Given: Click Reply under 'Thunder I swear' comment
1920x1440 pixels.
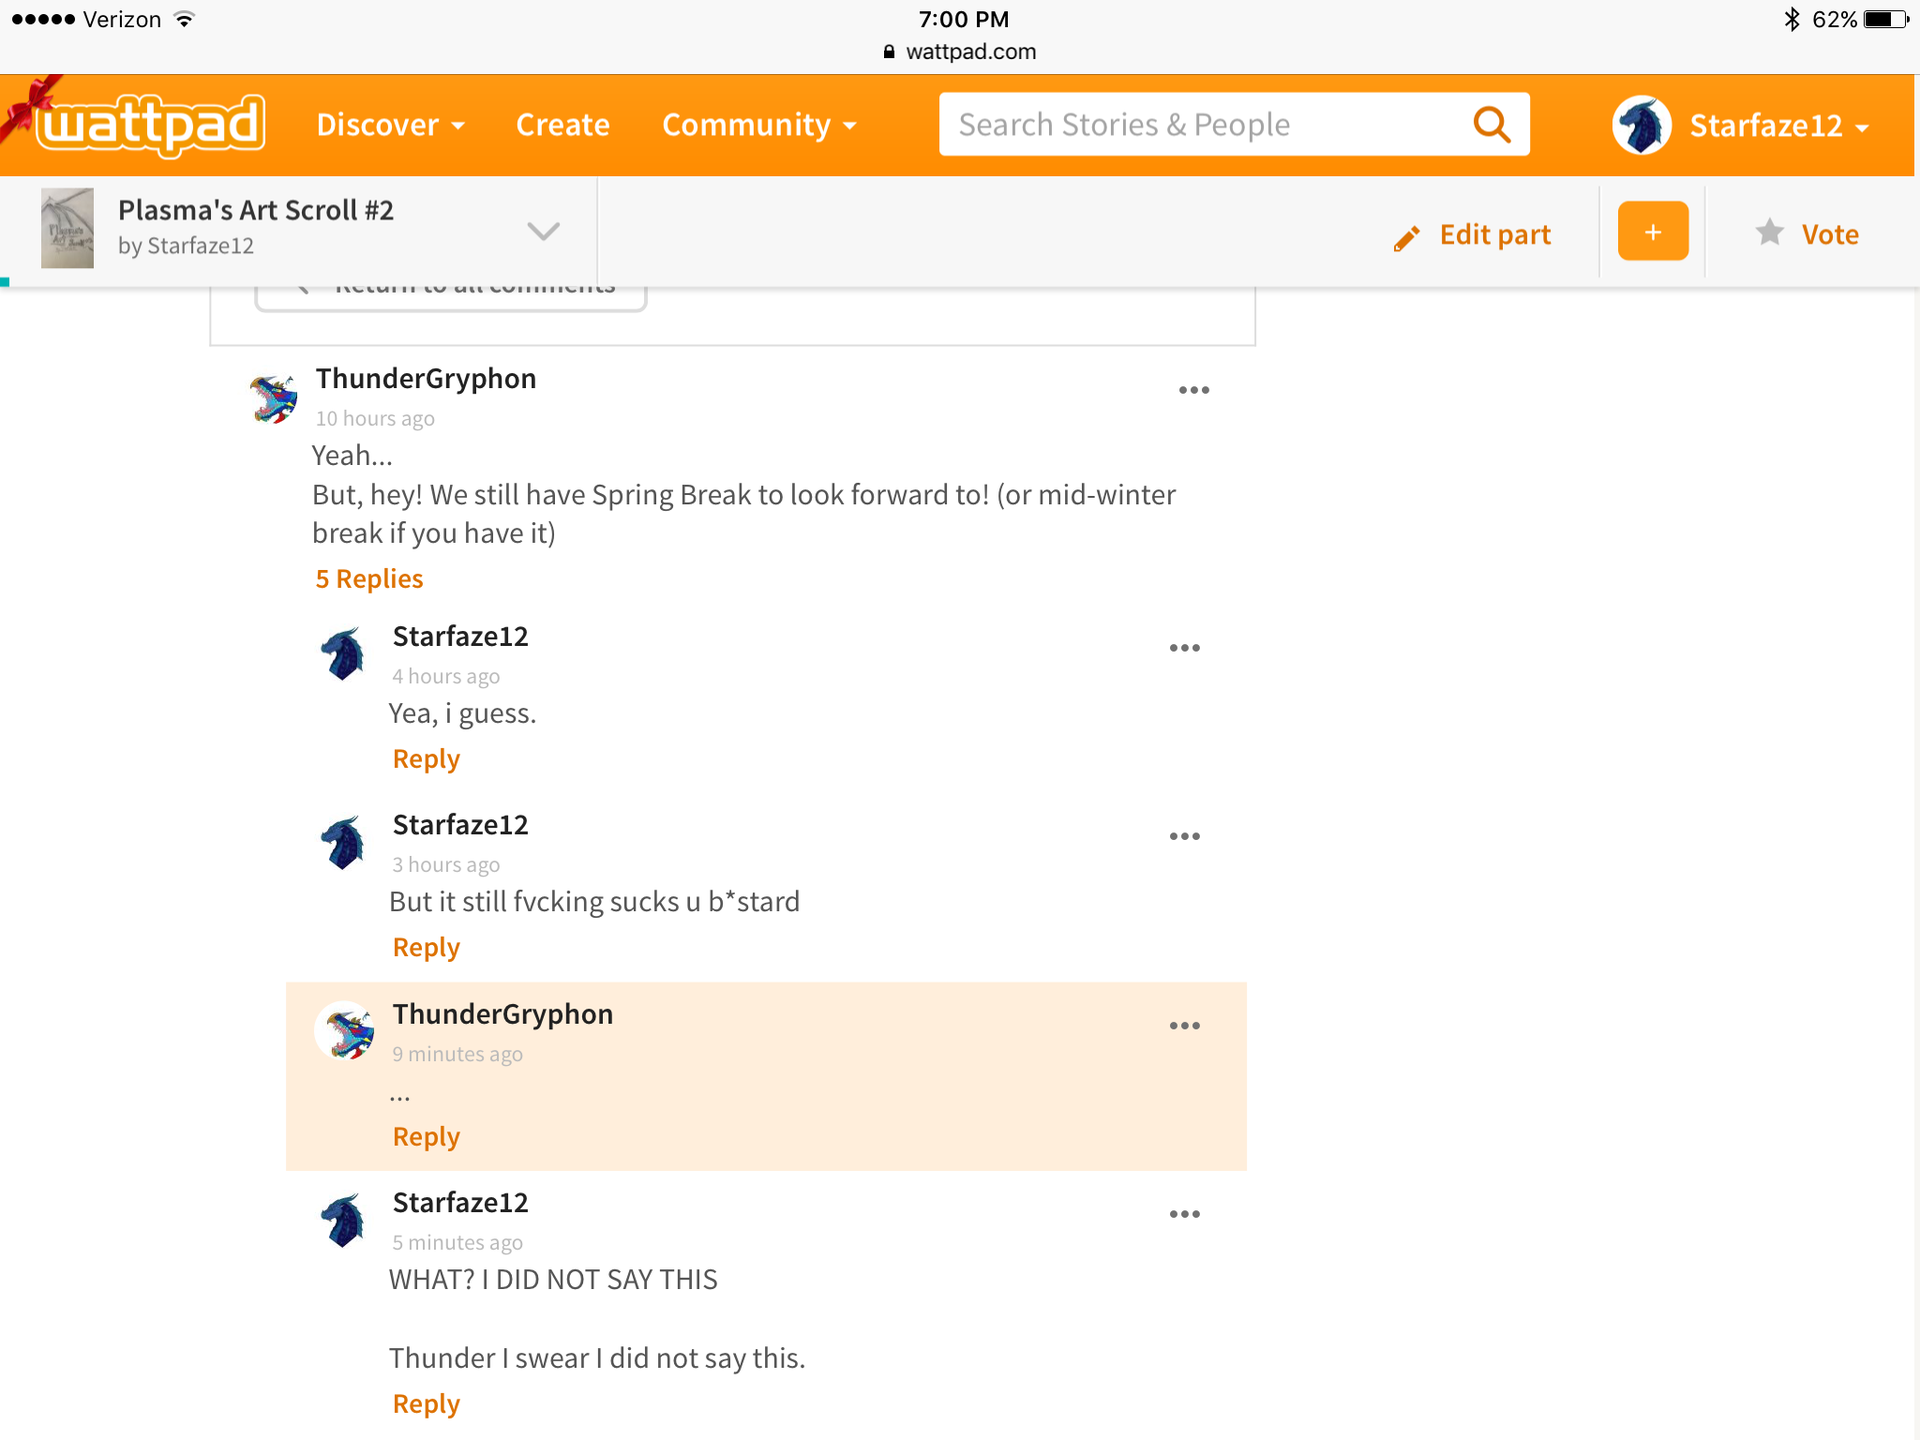Looking at the screenshot, I should (x=426, y=1404).
